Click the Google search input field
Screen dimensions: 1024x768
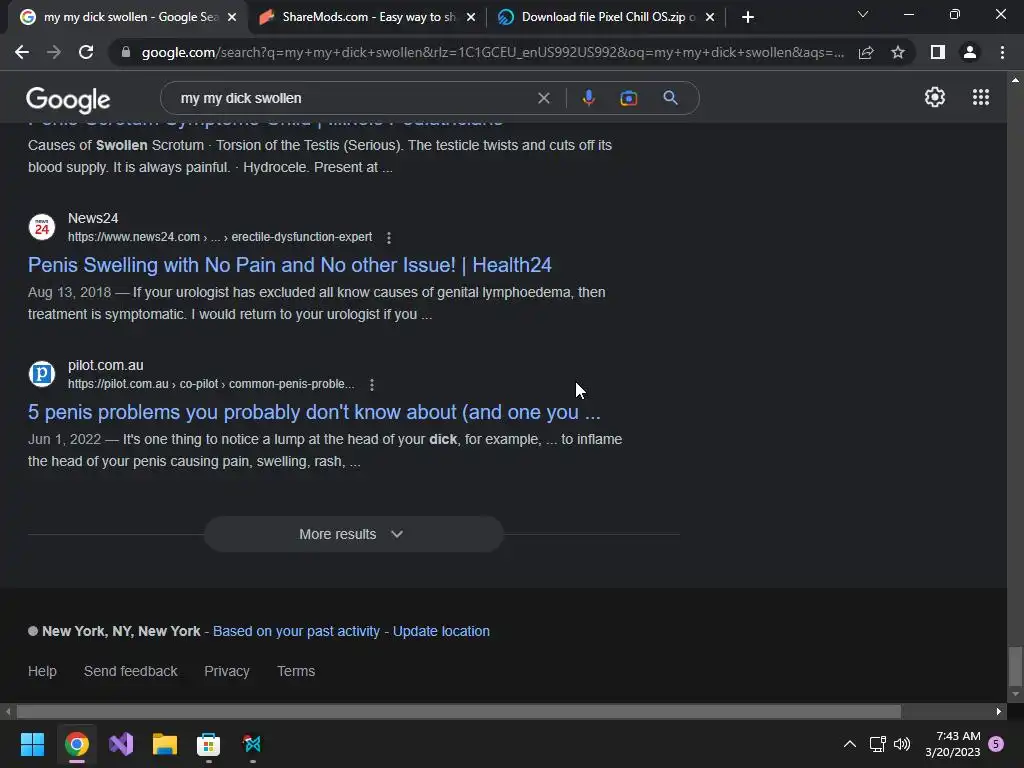click(x=353, y=98)
